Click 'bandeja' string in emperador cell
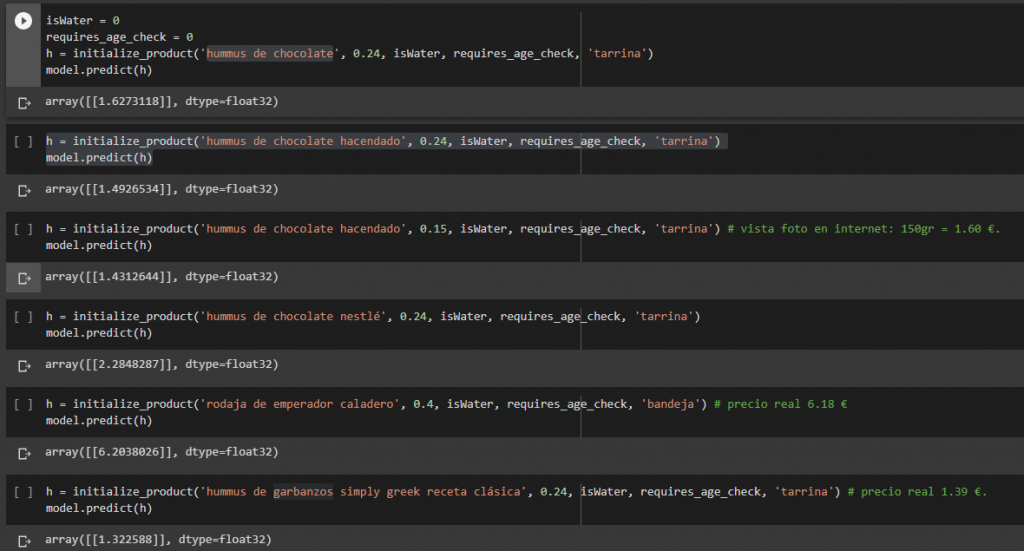Viewport: 1024px width, 551px height. click(671, 404)
